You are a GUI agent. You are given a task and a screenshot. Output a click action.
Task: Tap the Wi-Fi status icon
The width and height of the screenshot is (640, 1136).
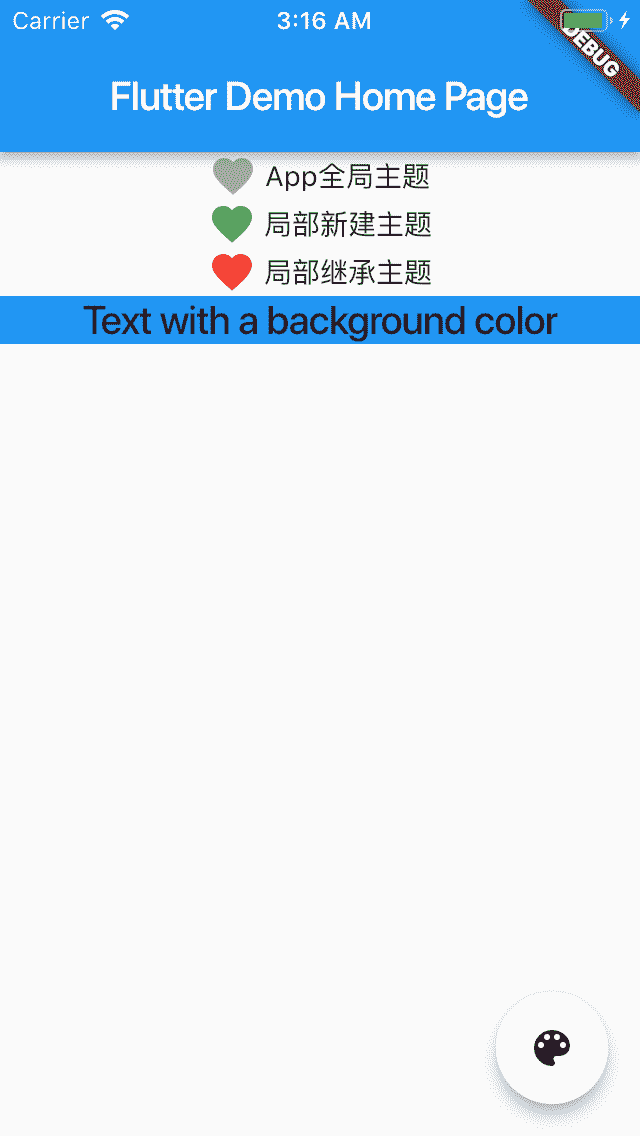point(115,20)
